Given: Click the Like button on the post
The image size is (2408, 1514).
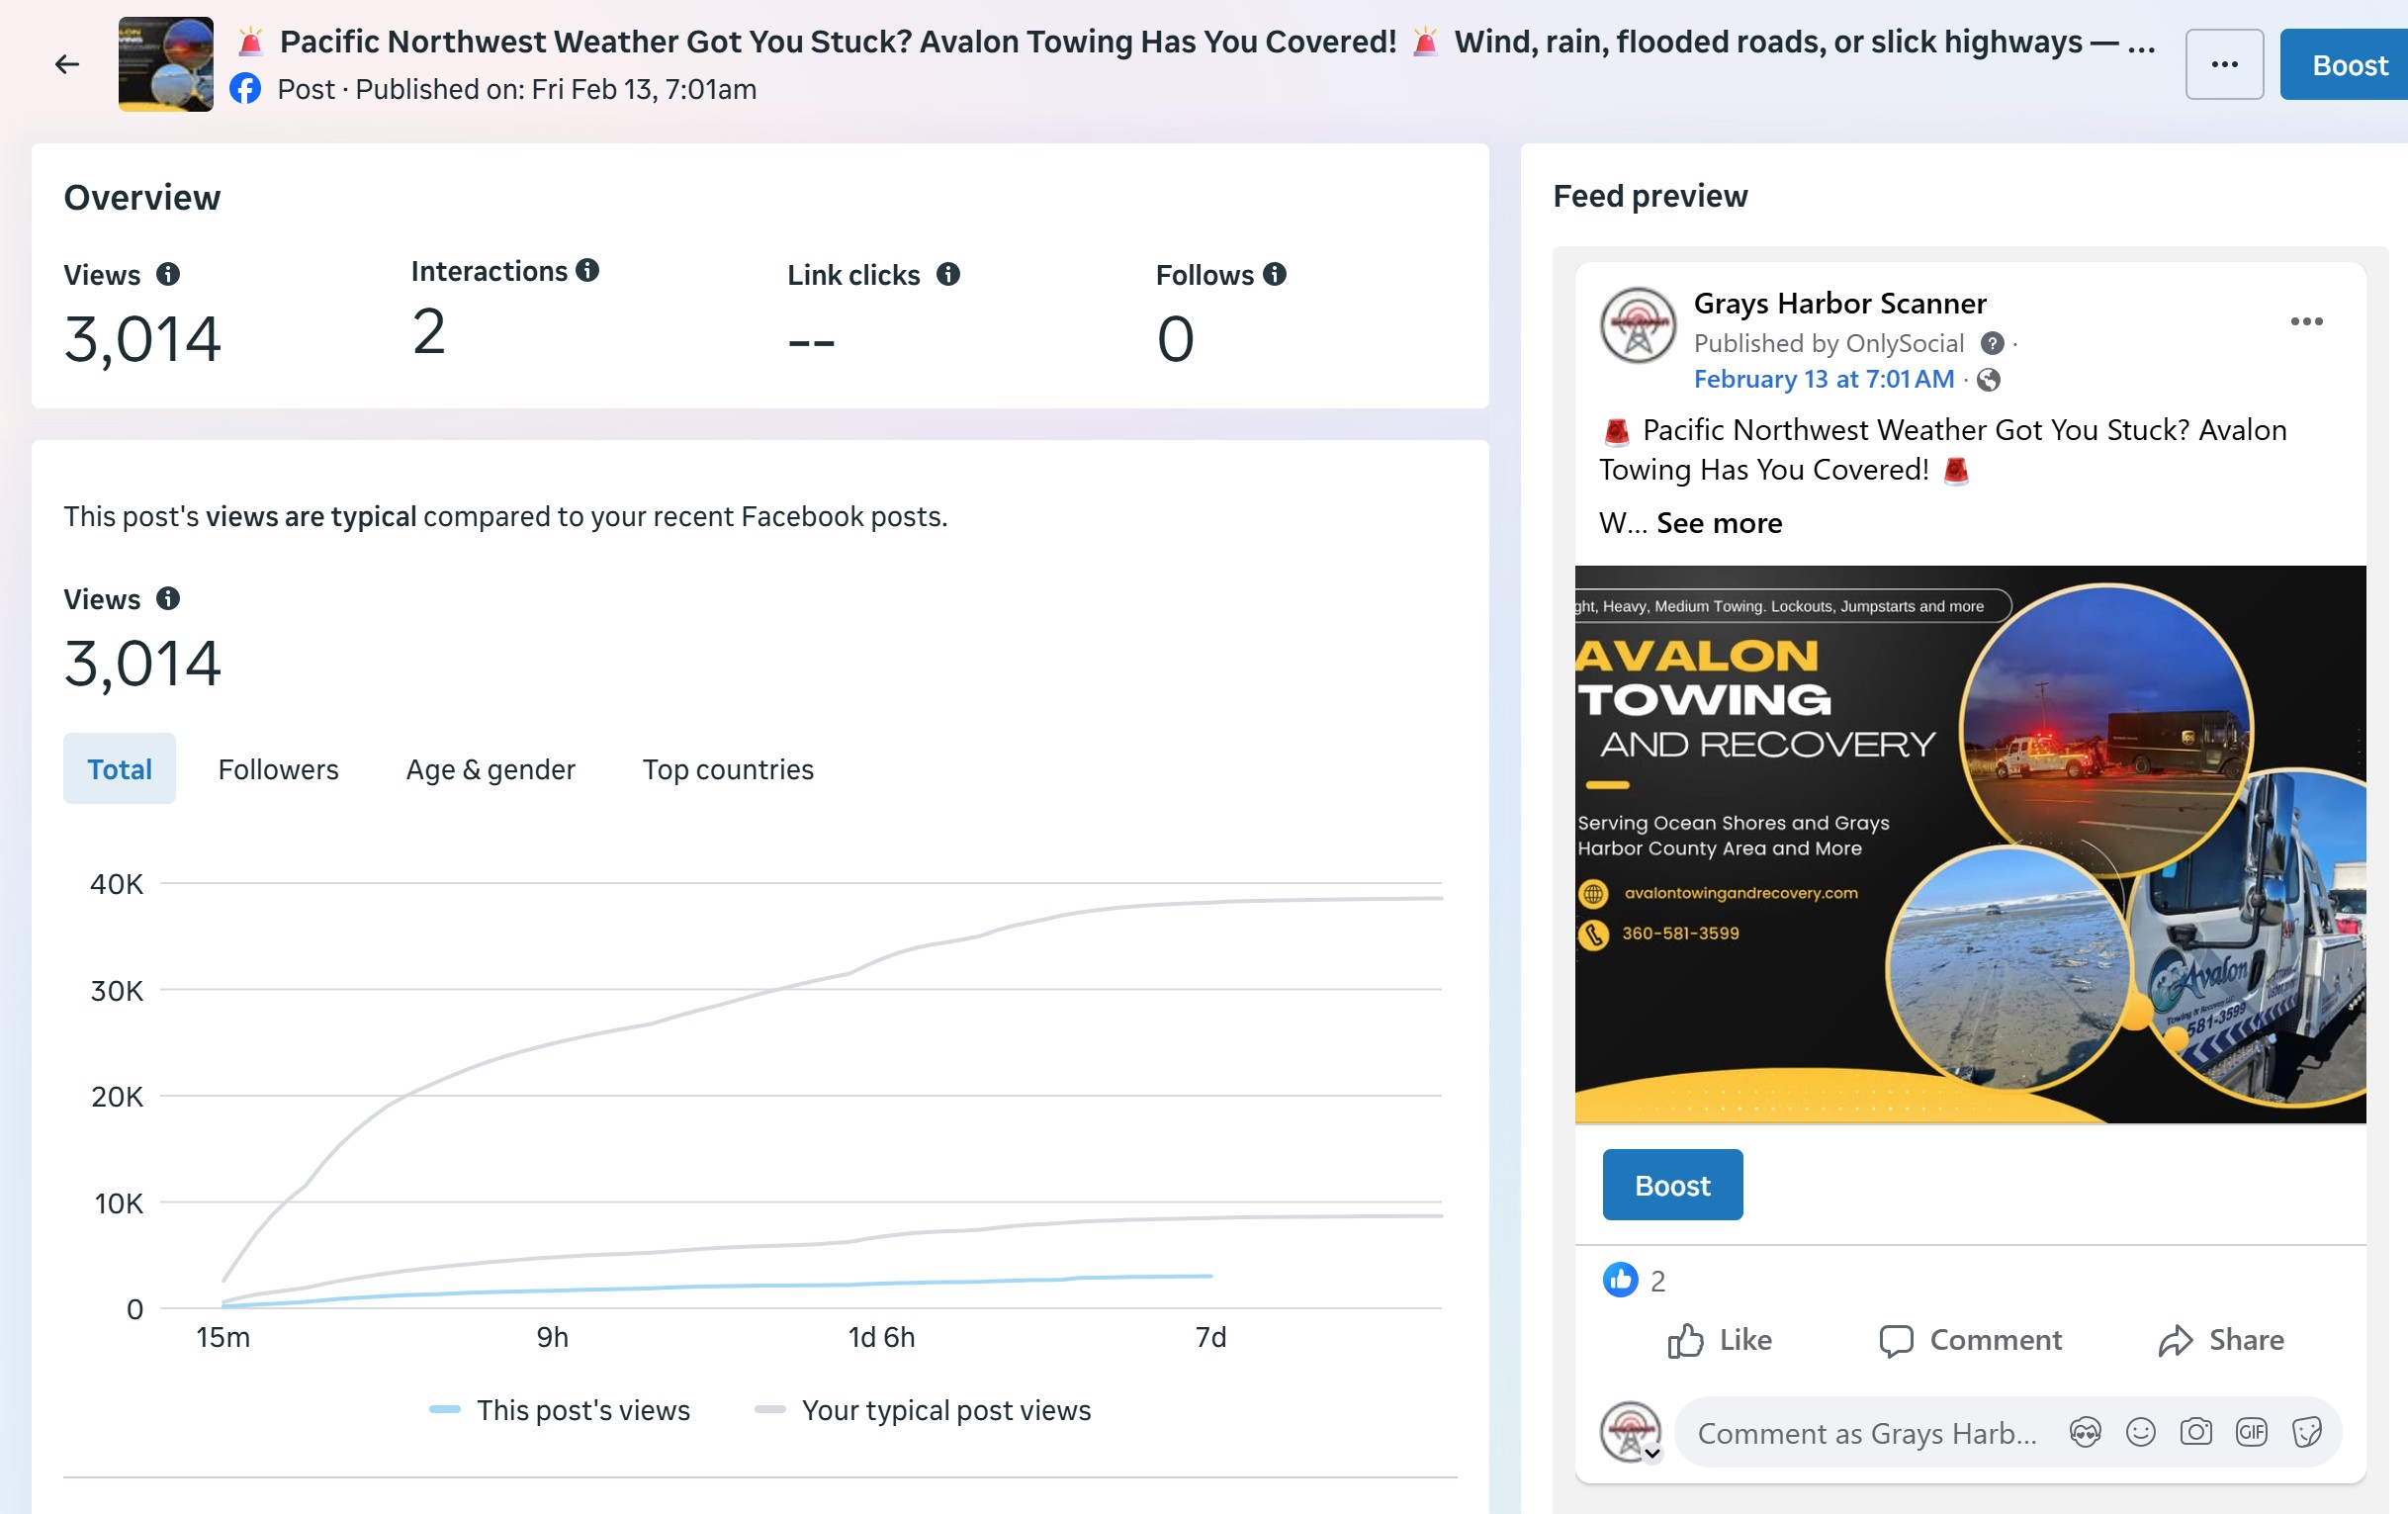Looking at the screenshot, I should tap(1720, 1340).
